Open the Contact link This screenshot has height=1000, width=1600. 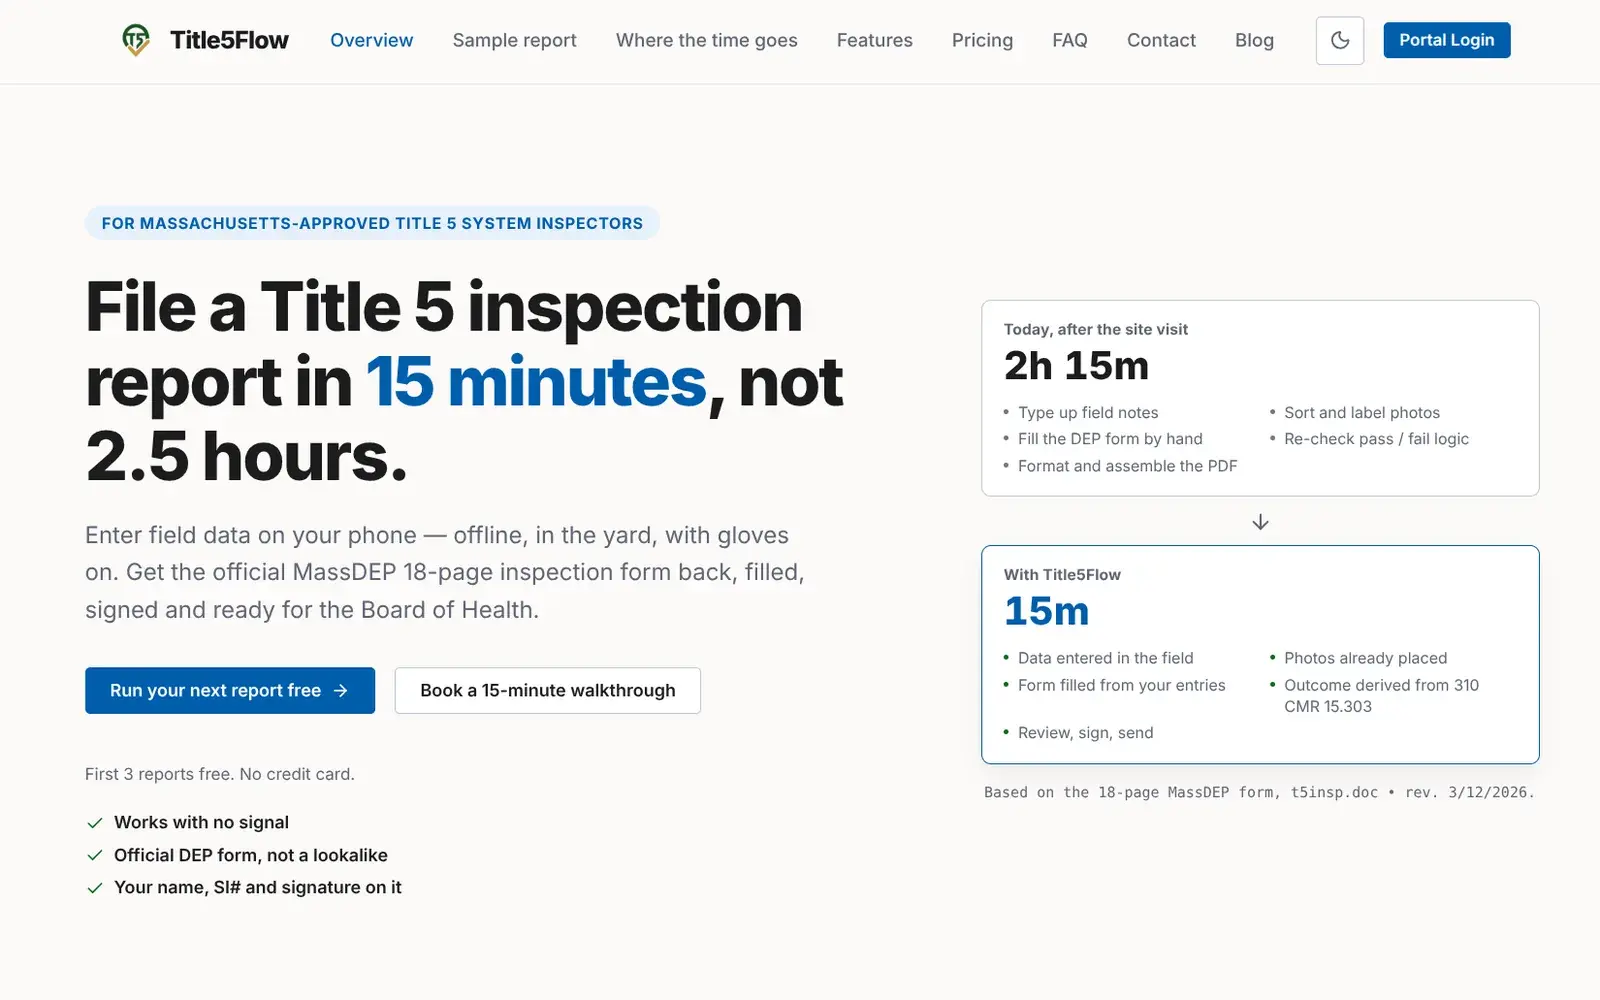(1161, 40)
